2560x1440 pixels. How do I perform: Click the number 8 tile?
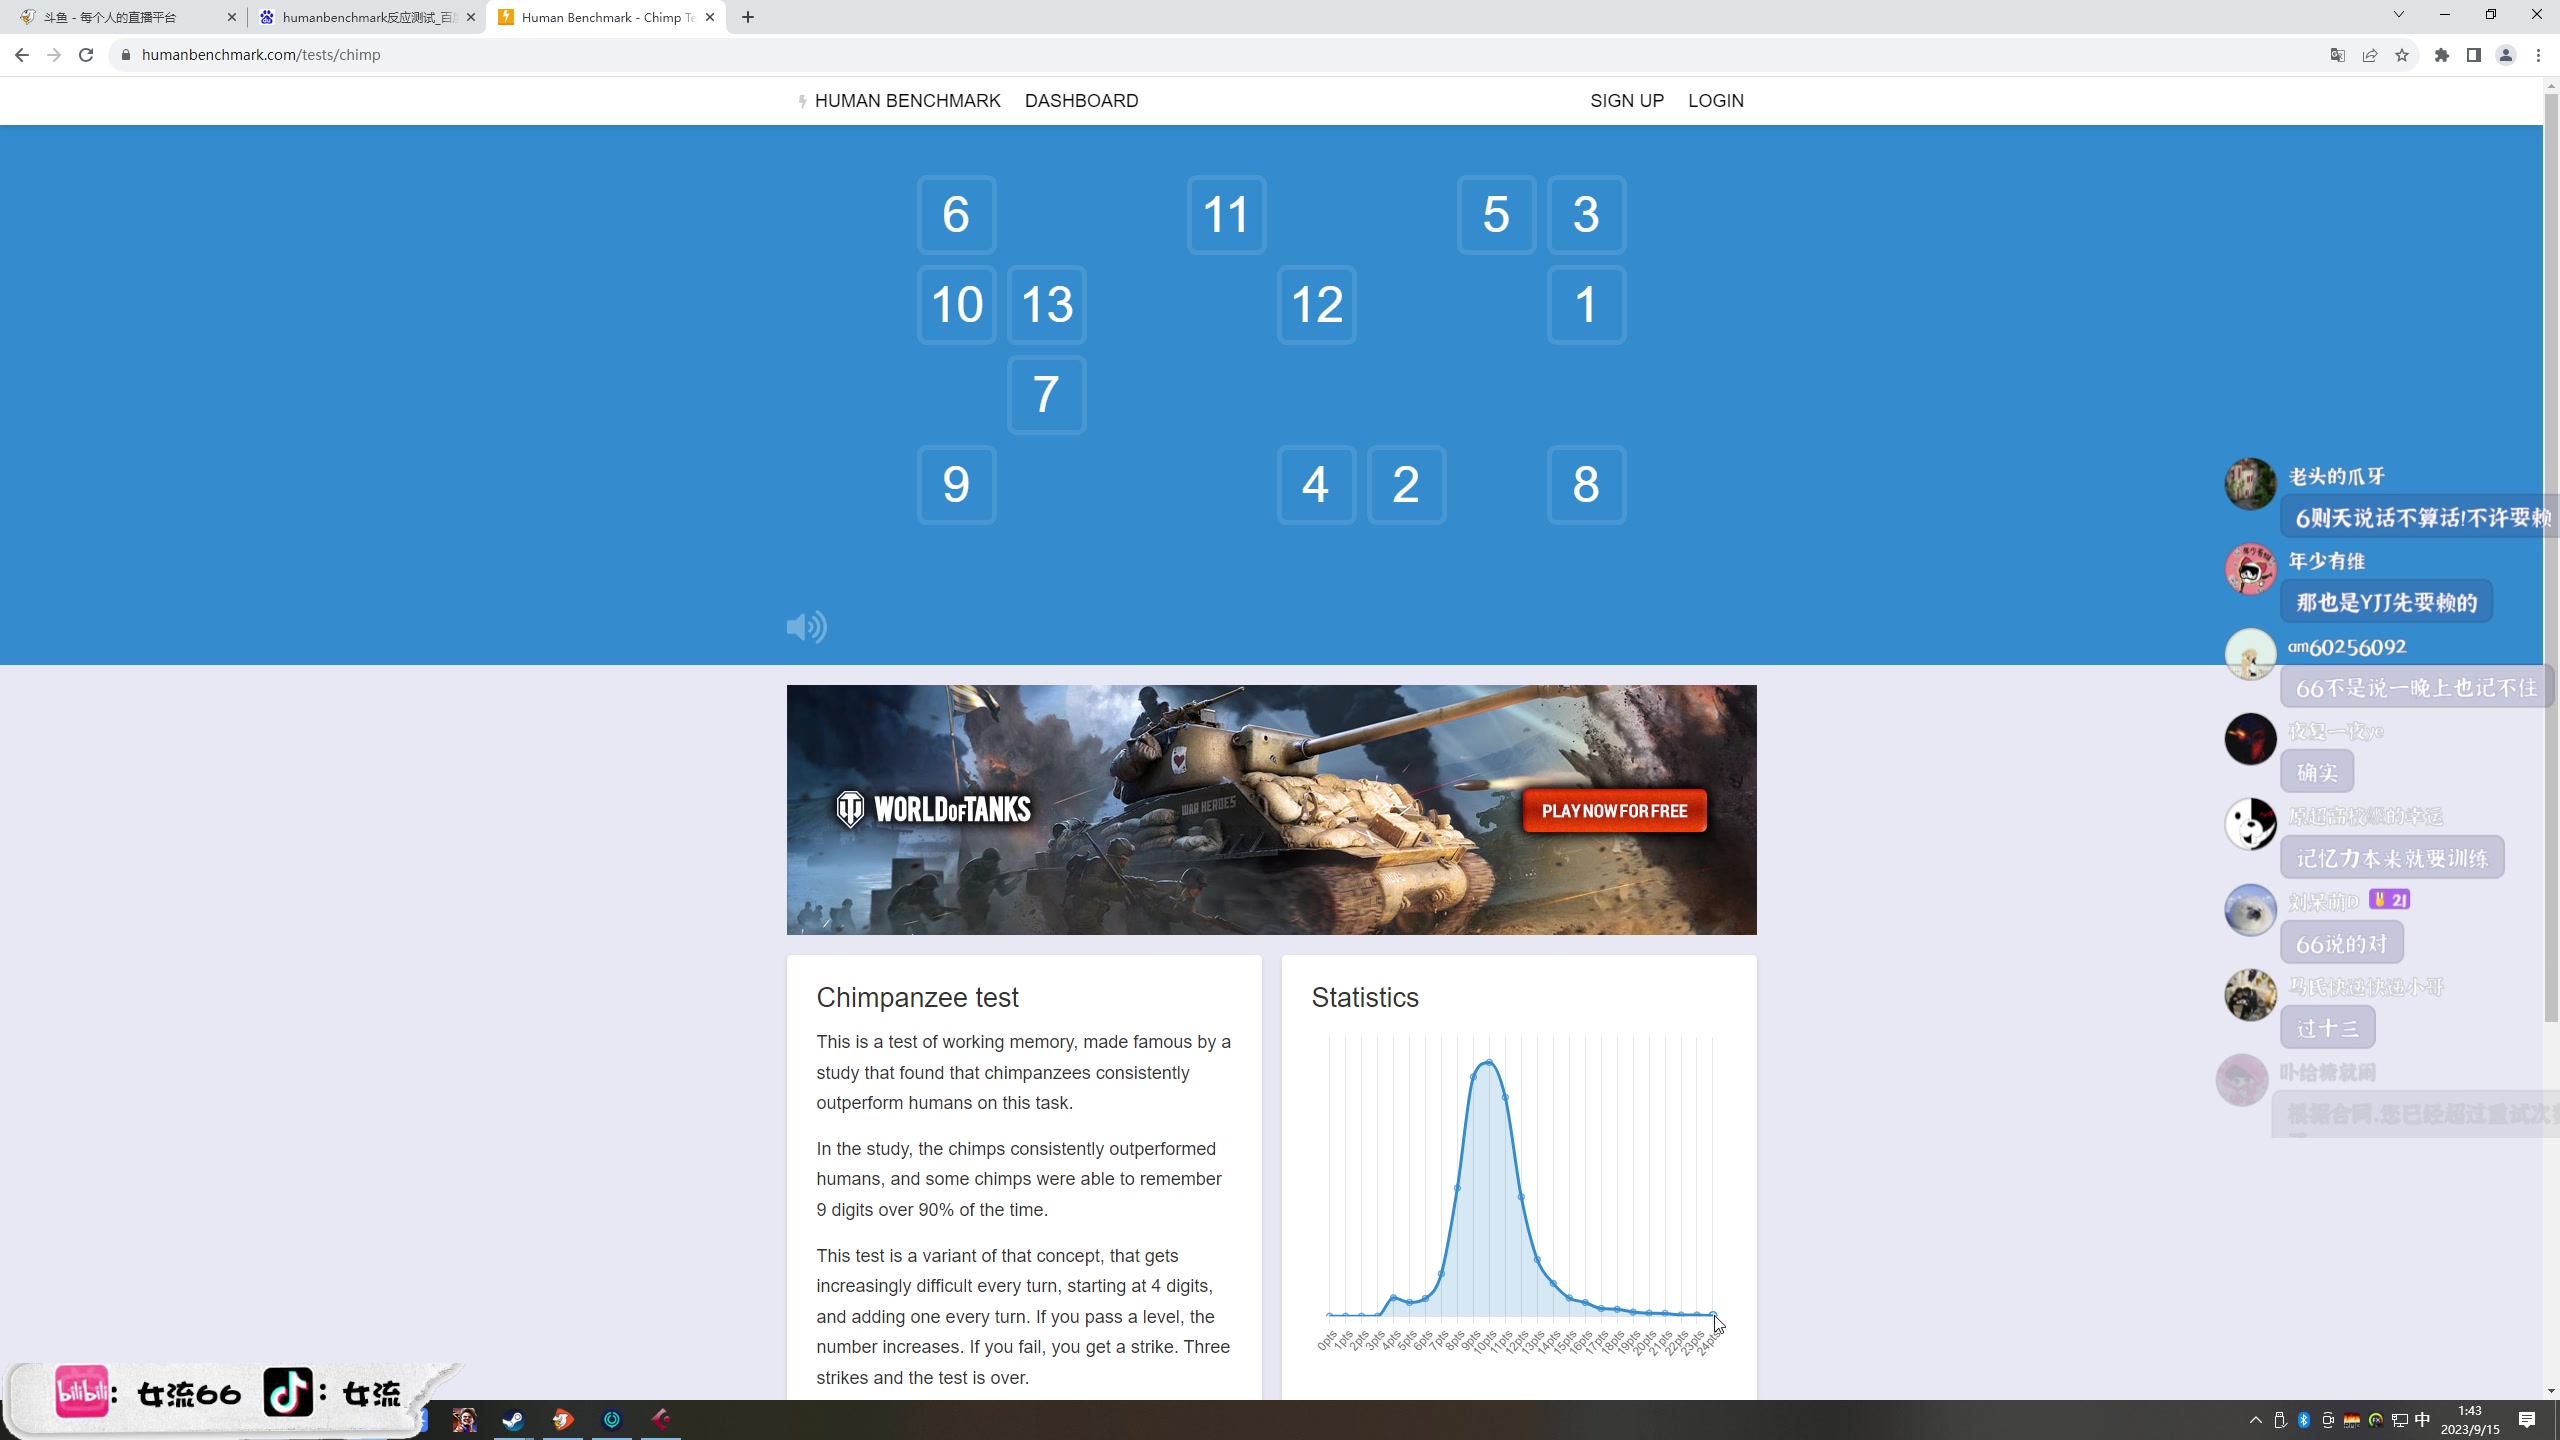[1584, 485]
